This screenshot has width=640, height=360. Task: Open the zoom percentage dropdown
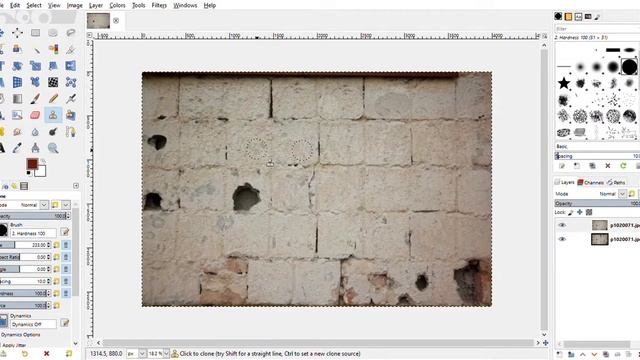coord(166,354)
